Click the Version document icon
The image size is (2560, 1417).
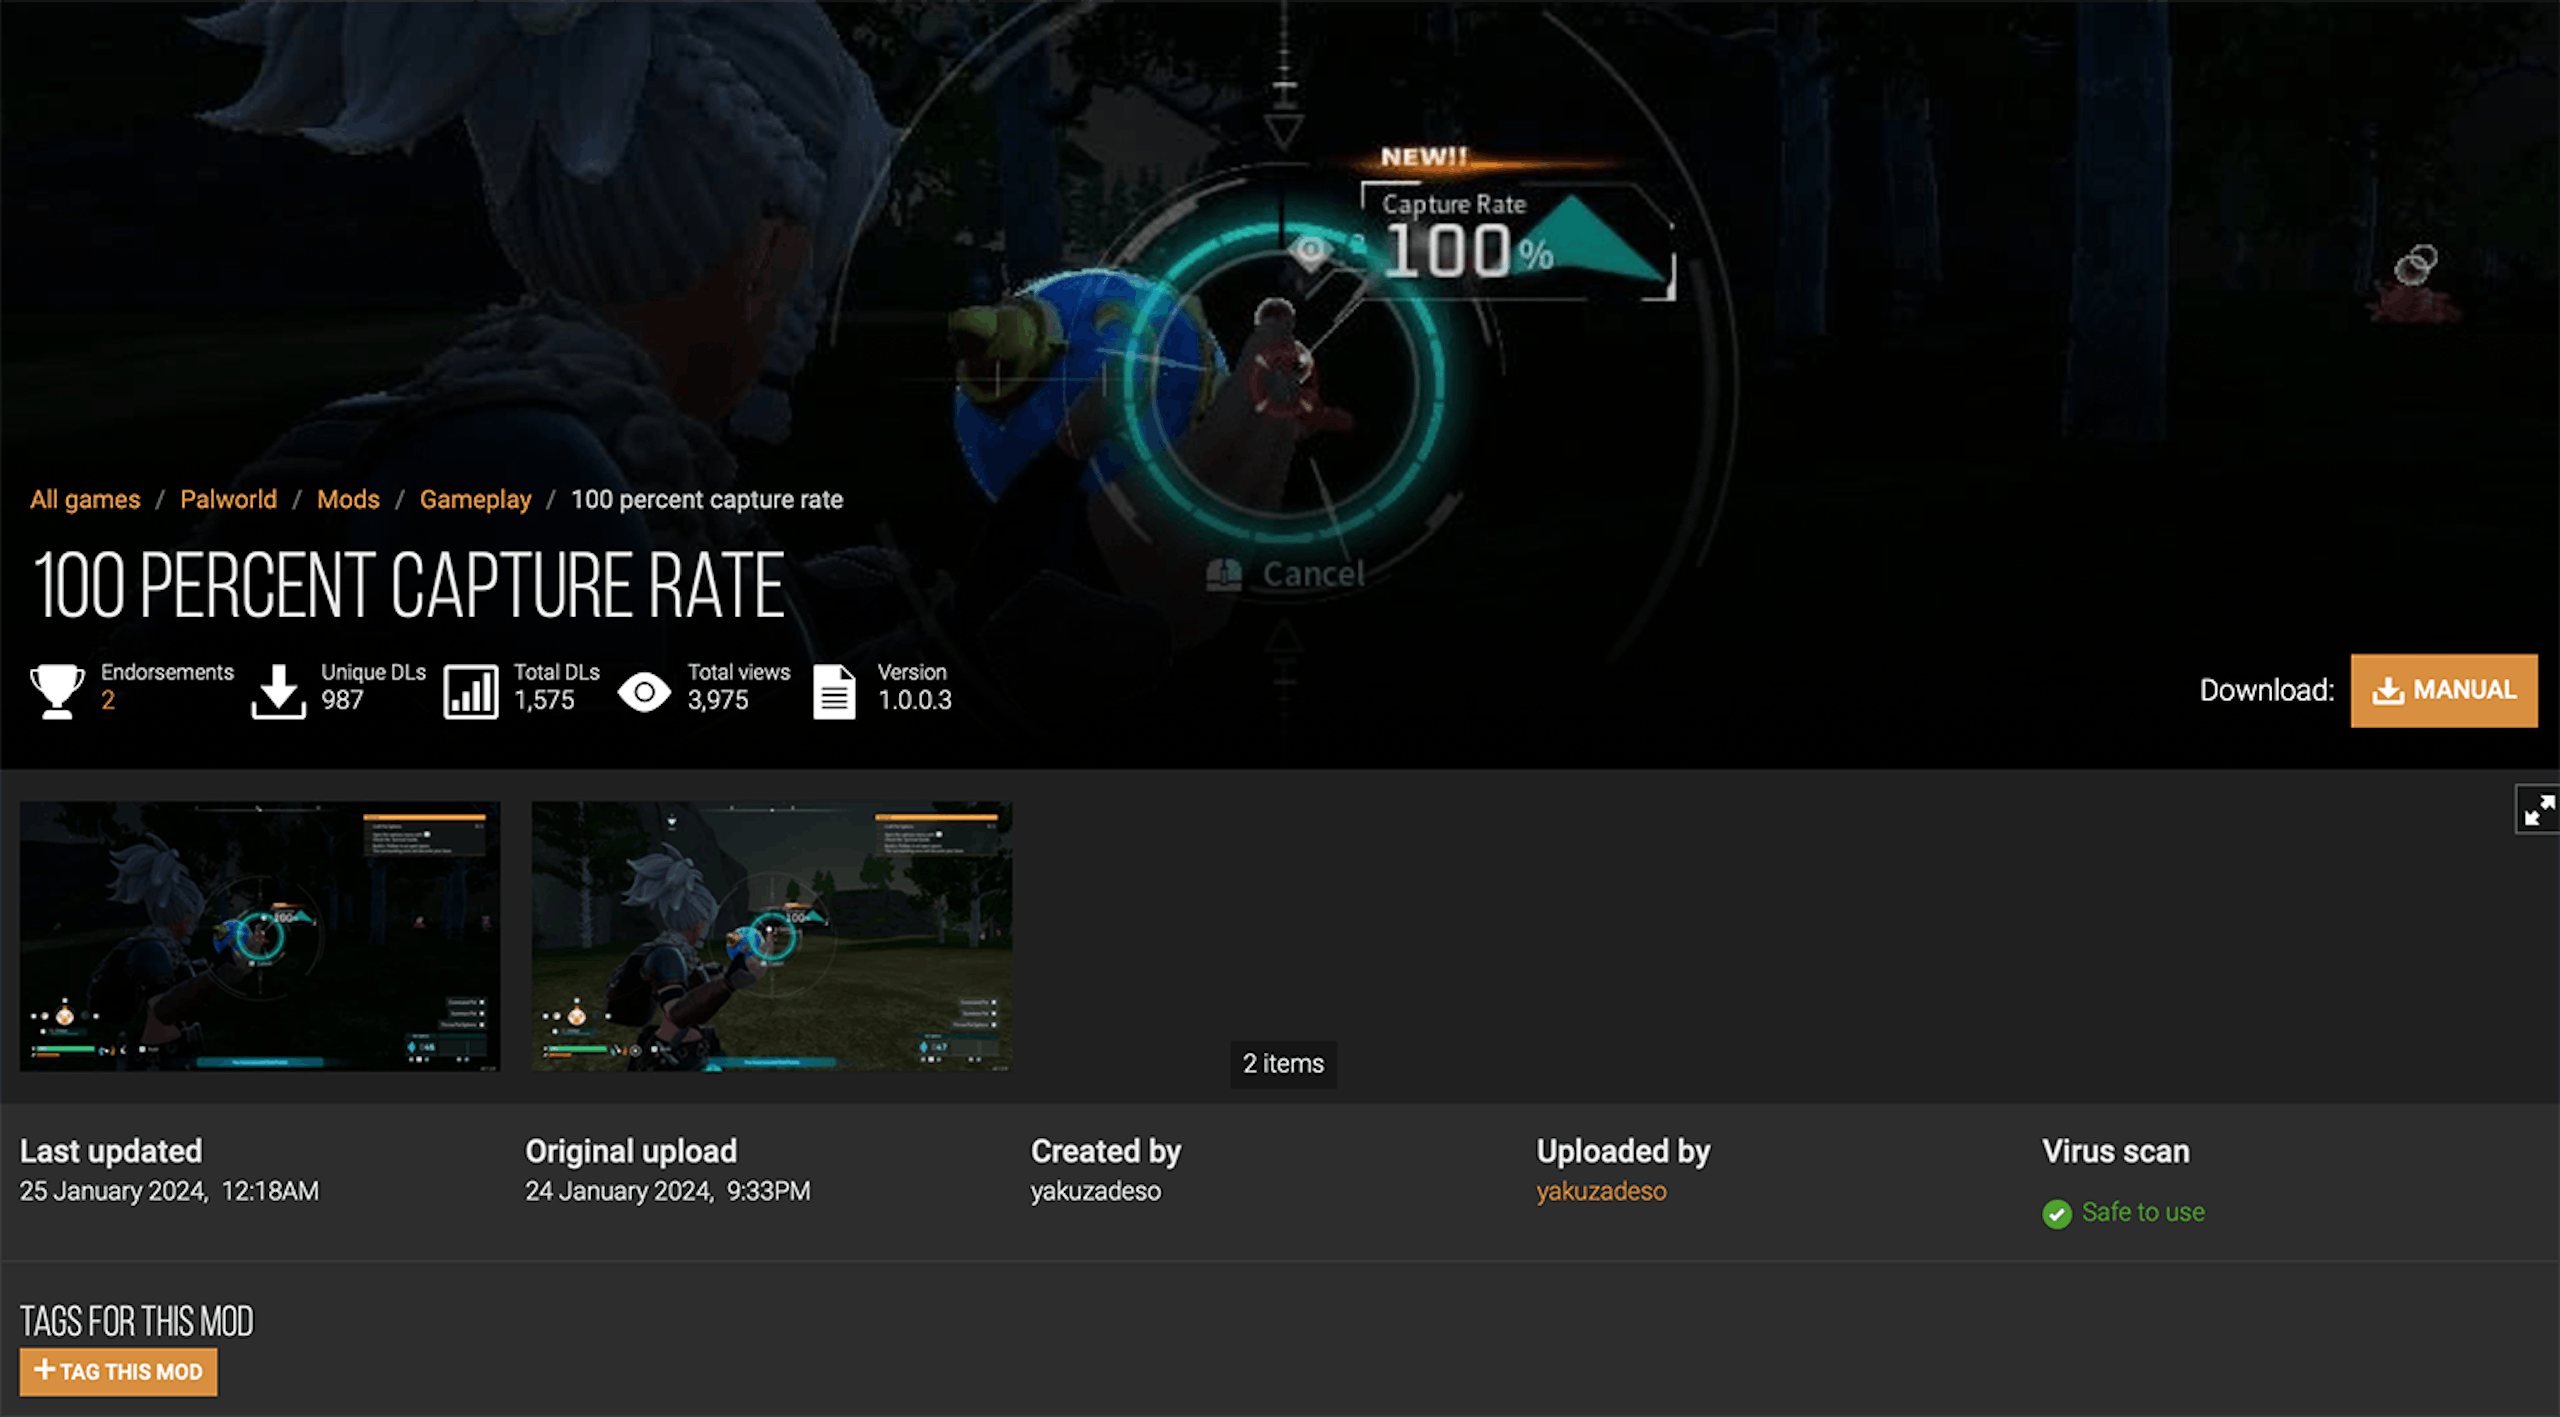[834, 691]
